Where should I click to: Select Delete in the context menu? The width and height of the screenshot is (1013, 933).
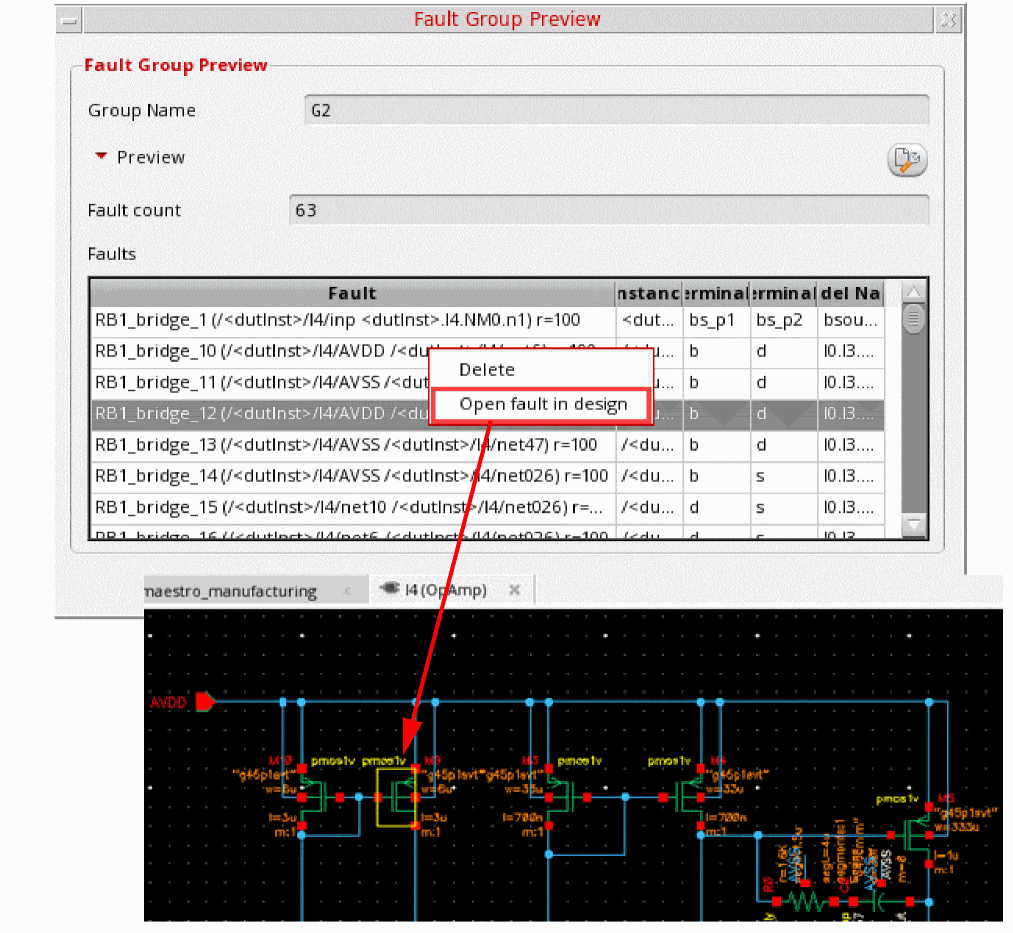click(x=486, y=370)
